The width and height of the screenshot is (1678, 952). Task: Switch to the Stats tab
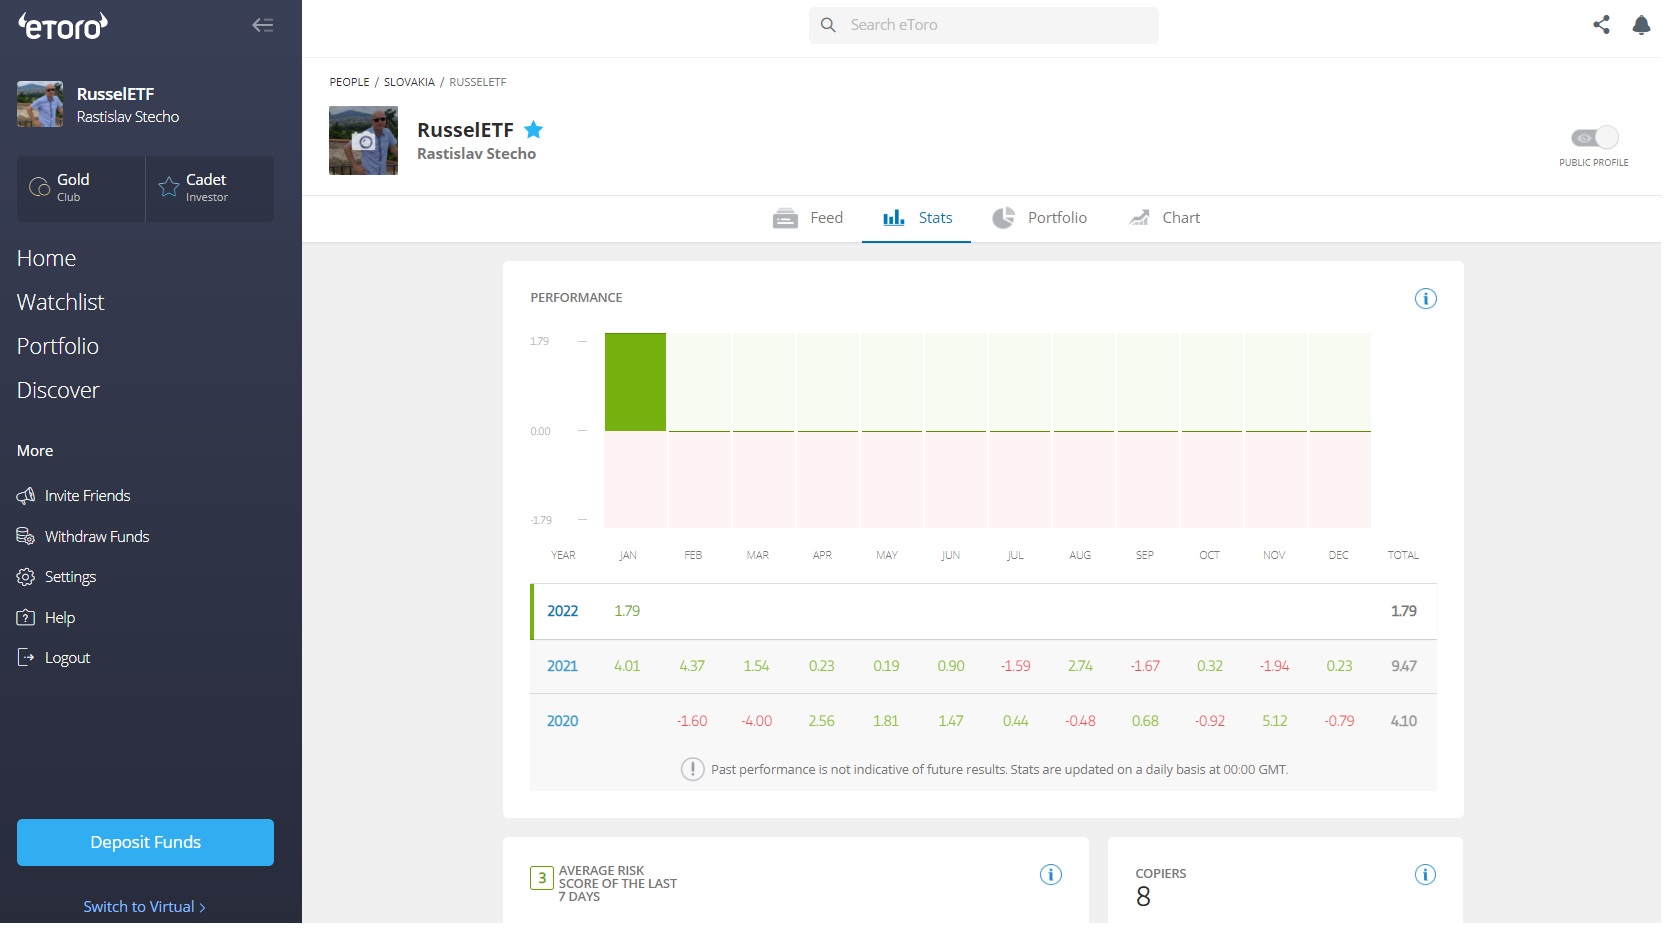[917, 218]
